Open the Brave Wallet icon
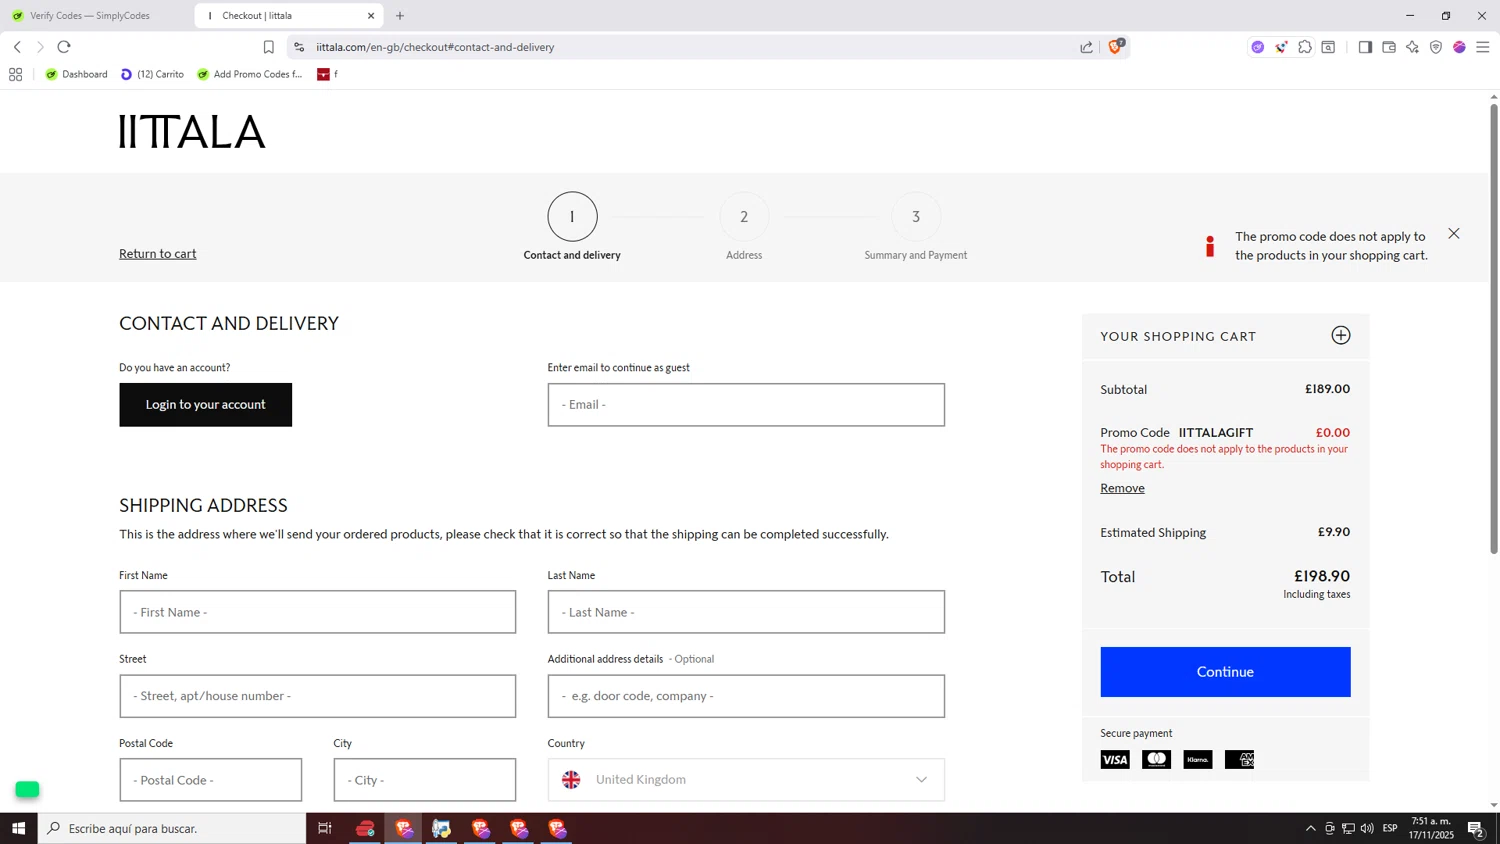Image resolution: width=1500 pixels, height=844 pixels. pos(1389,47)
